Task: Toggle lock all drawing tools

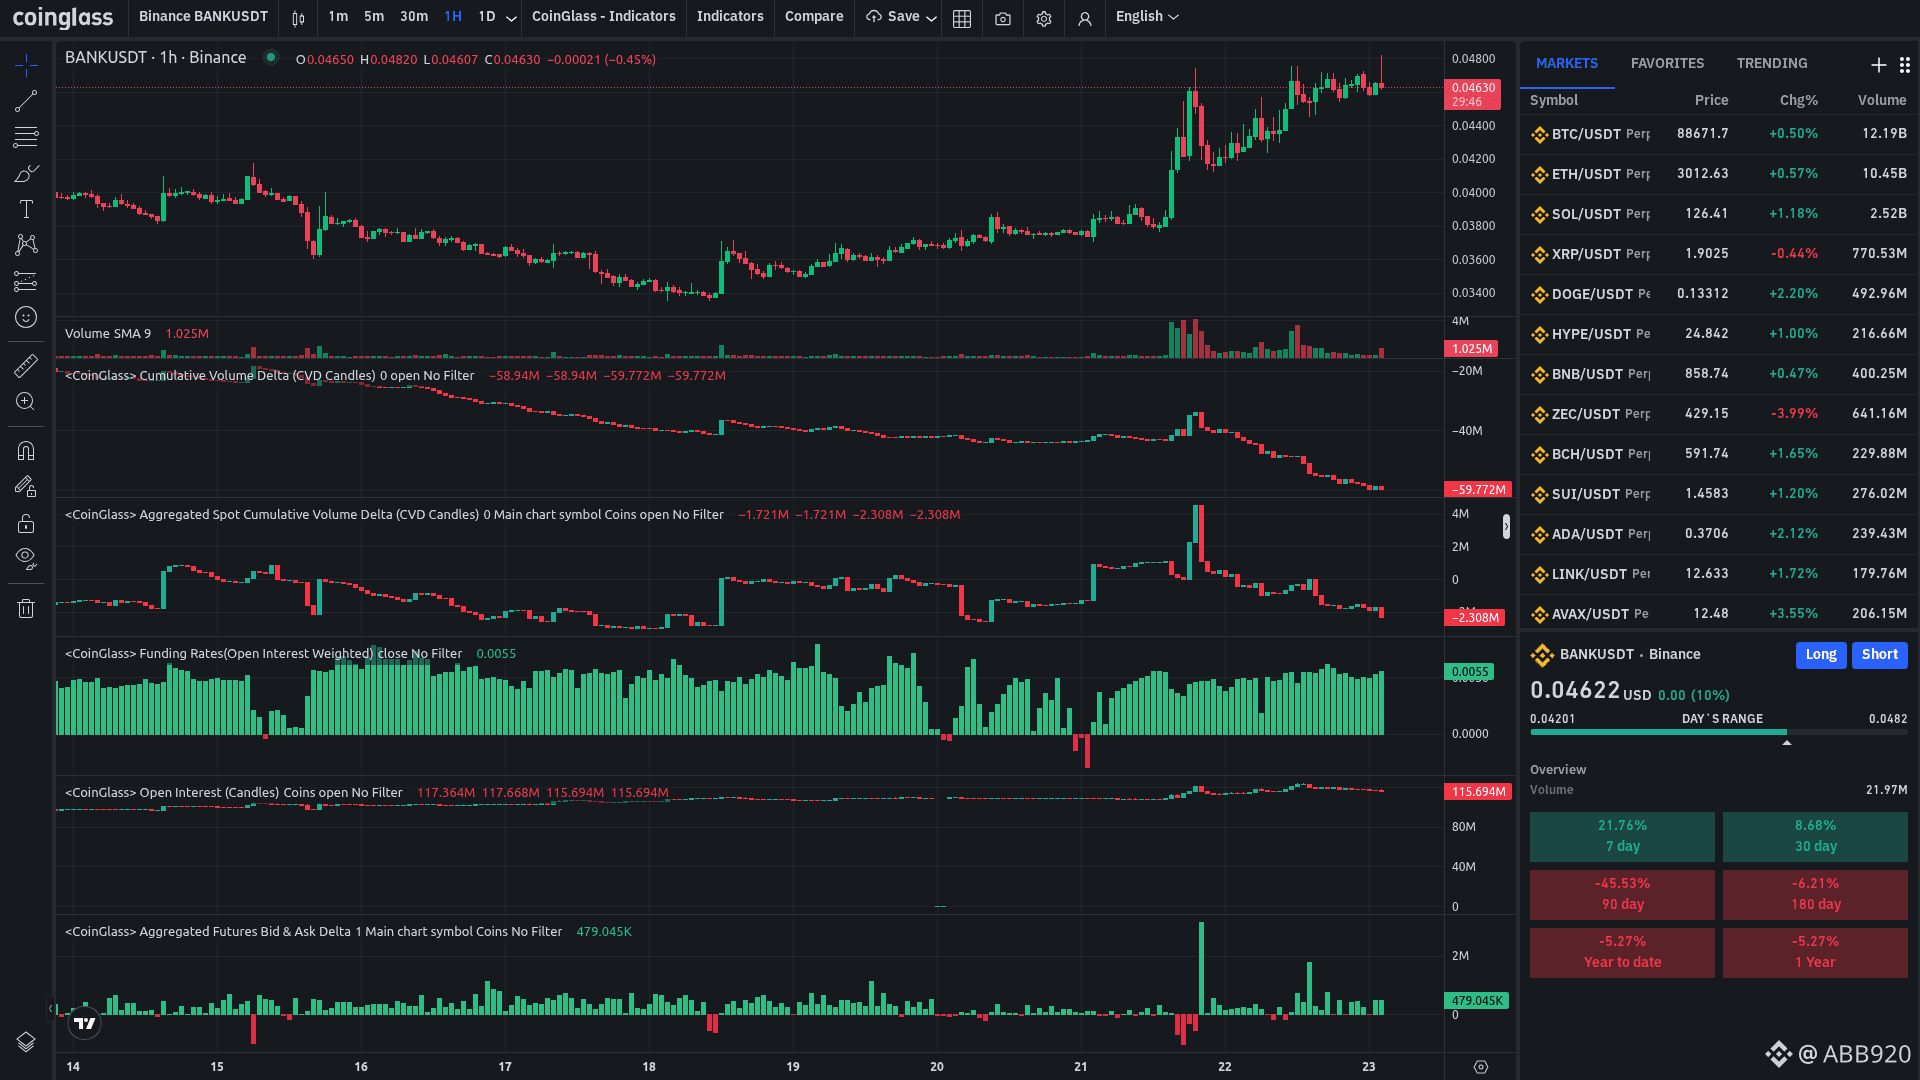Action: click(x=26, y=523)
